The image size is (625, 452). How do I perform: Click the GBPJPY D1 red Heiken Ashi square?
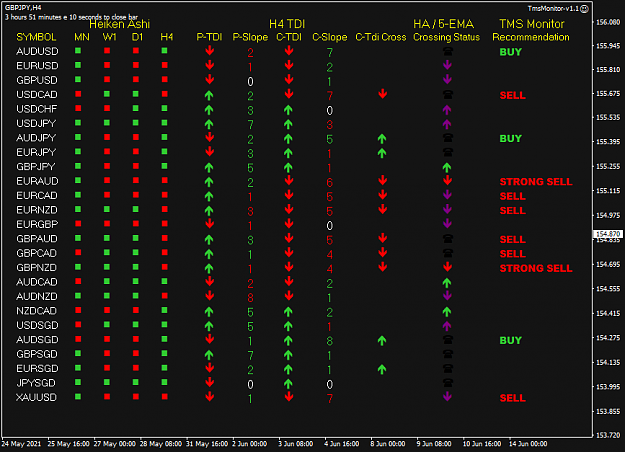[136, 166]
